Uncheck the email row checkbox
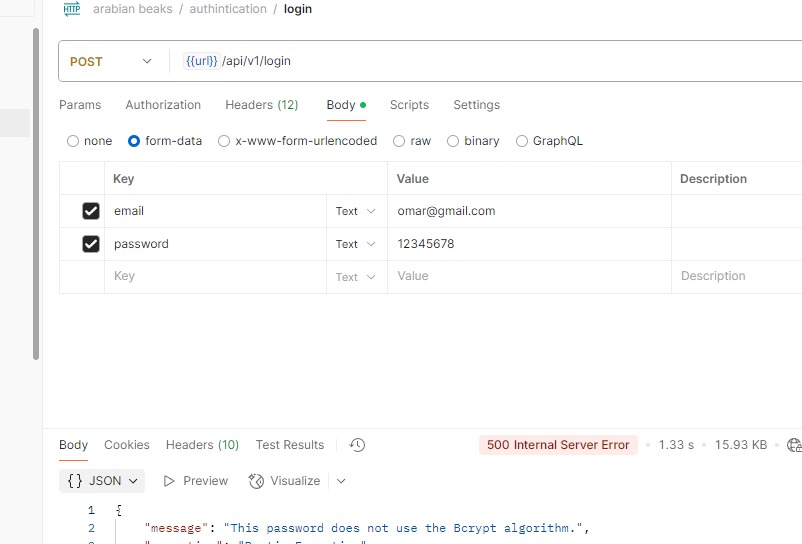Viewport: 802px width, 544px height. (91, 211)
